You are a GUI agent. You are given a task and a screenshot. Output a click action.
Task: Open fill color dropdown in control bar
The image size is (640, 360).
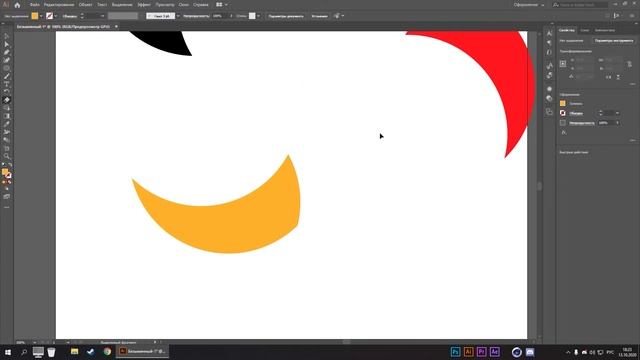tap(41, 16)
